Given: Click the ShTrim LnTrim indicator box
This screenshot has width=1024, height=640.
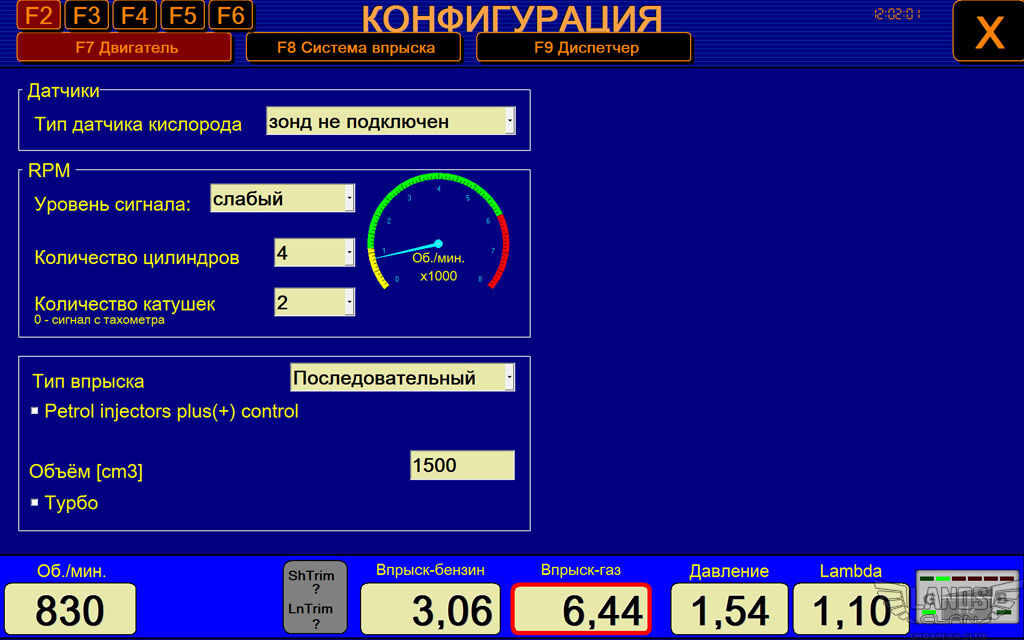Looking at the screenshot, I should (x=315, y=596).
